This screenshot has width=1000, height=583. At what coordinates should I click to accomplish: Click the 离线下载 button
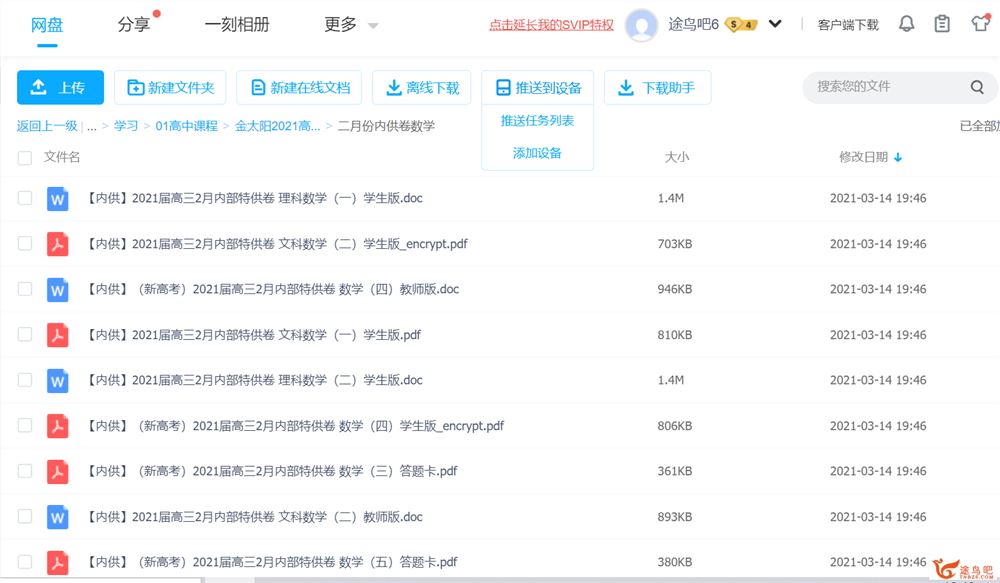pyautogui.click(x=422, y=87)
